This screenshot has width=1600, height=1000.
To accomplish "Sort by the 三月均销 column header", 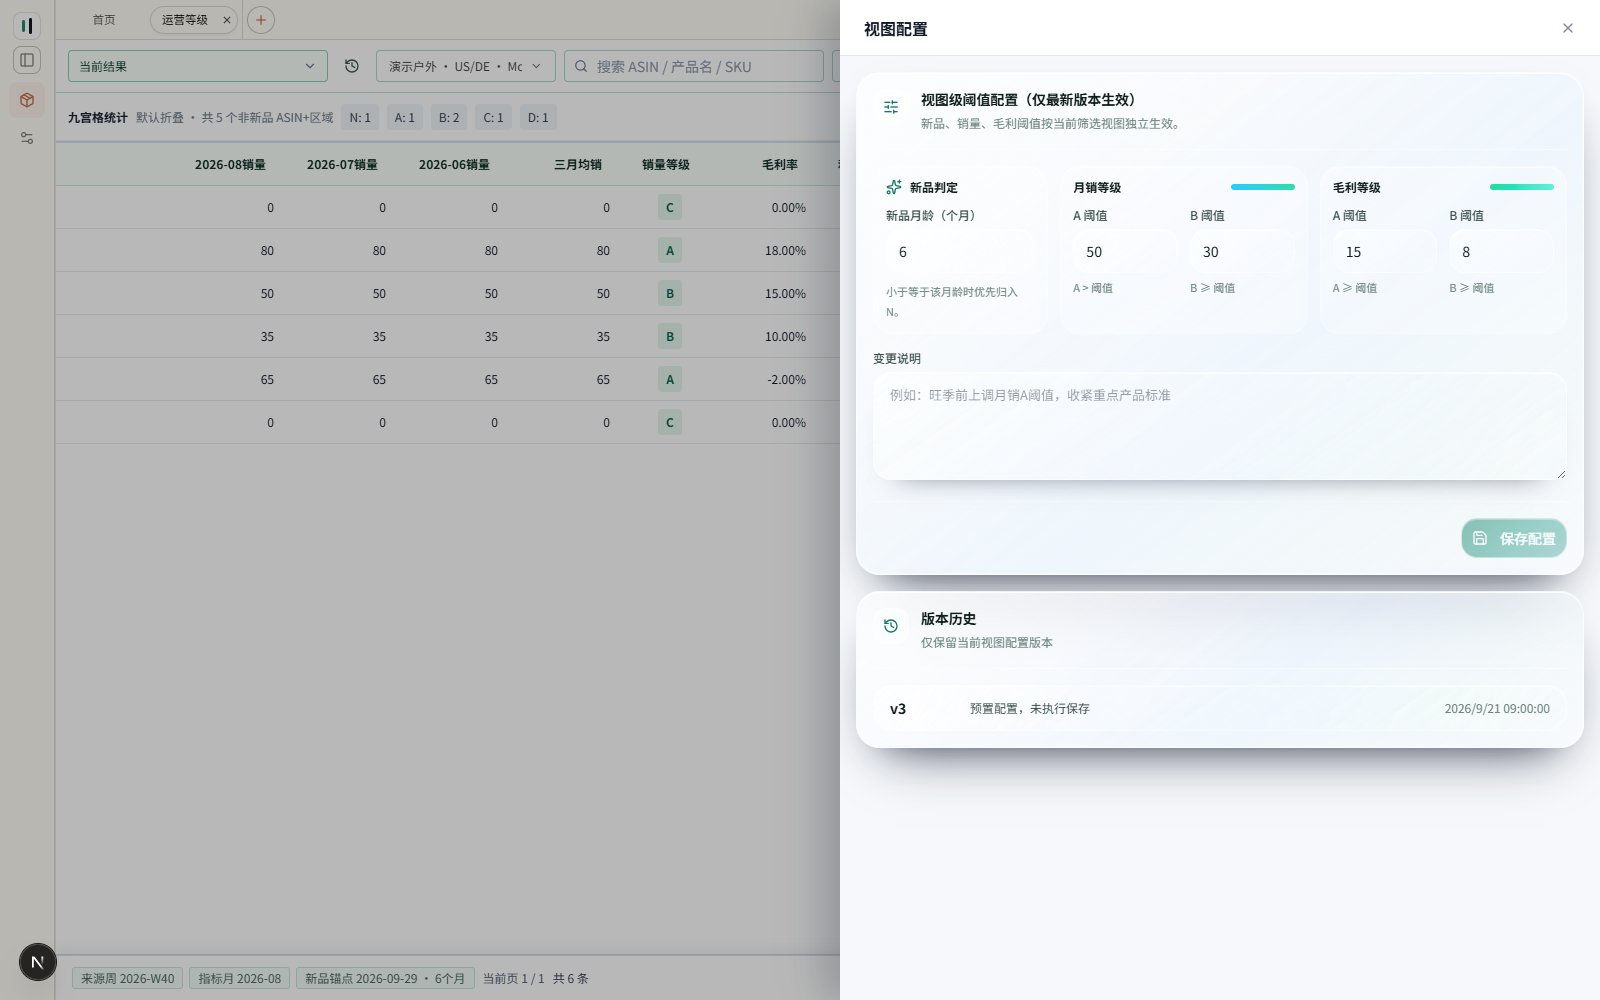I will (578, 165).
